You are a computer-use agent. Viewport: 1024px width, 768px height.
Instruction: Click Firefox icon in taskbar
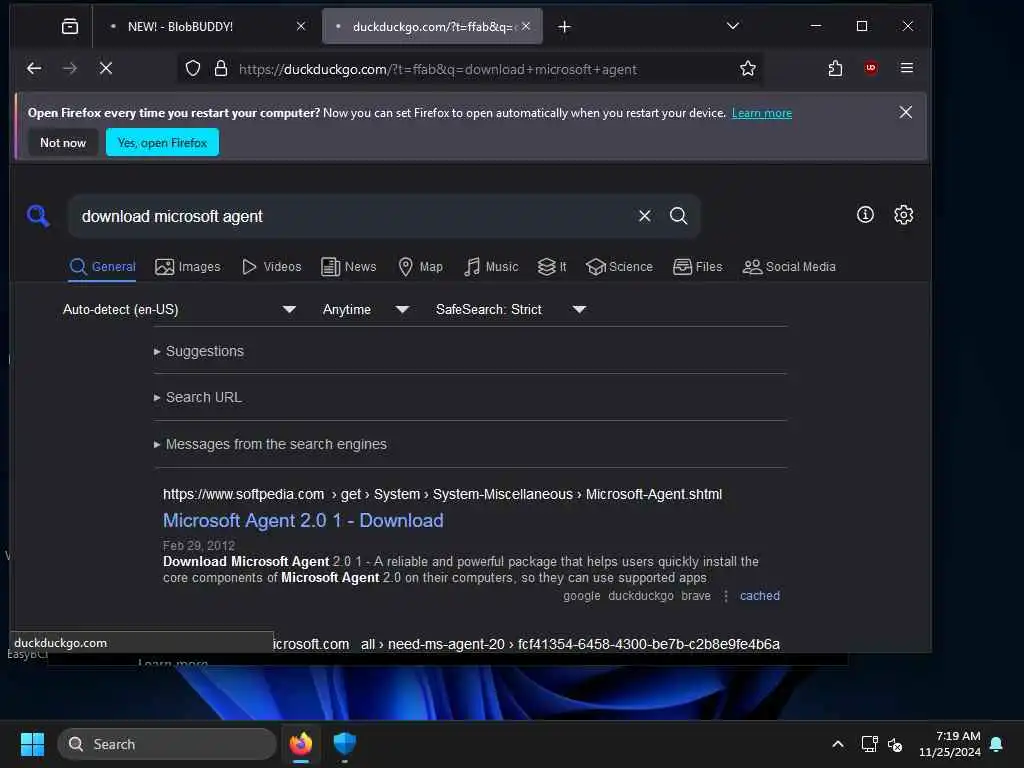point(301,744)
